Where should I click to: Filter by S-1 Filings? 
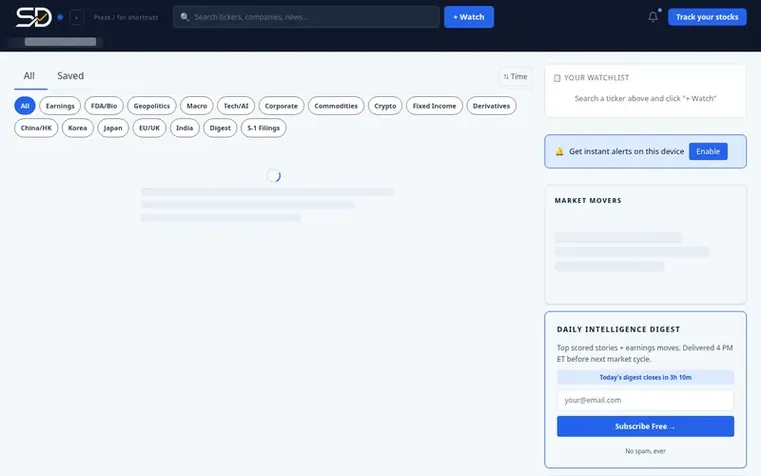[264, 128]
